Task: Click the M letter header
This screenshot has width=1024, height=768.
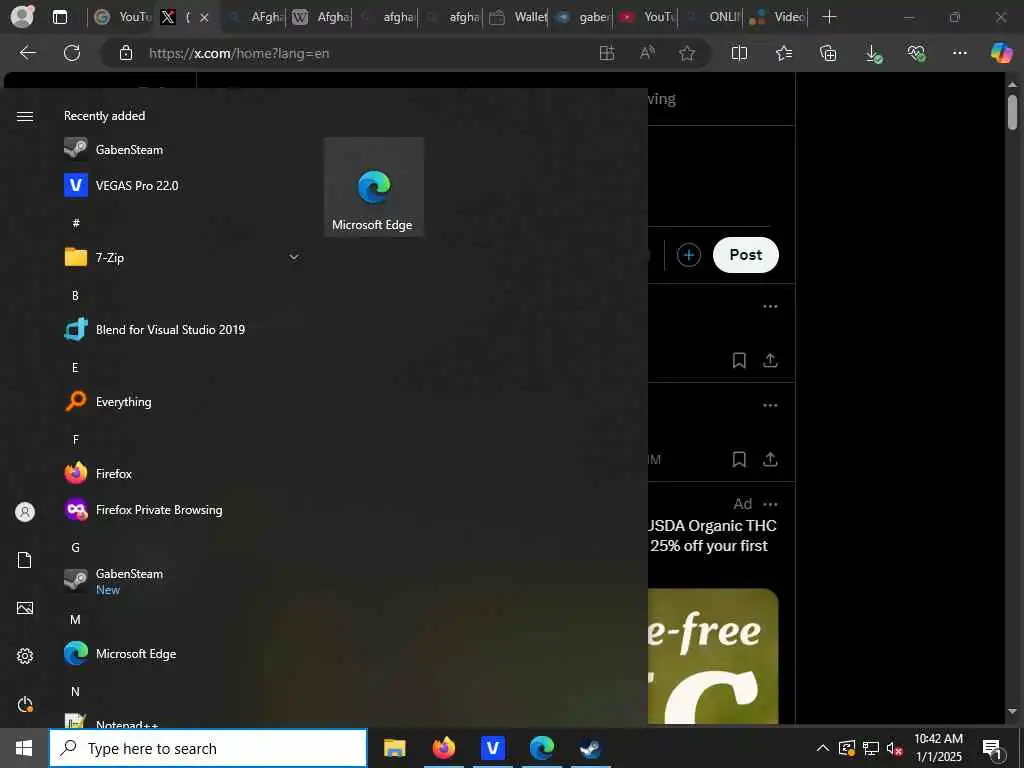Action: coord(75,619)
